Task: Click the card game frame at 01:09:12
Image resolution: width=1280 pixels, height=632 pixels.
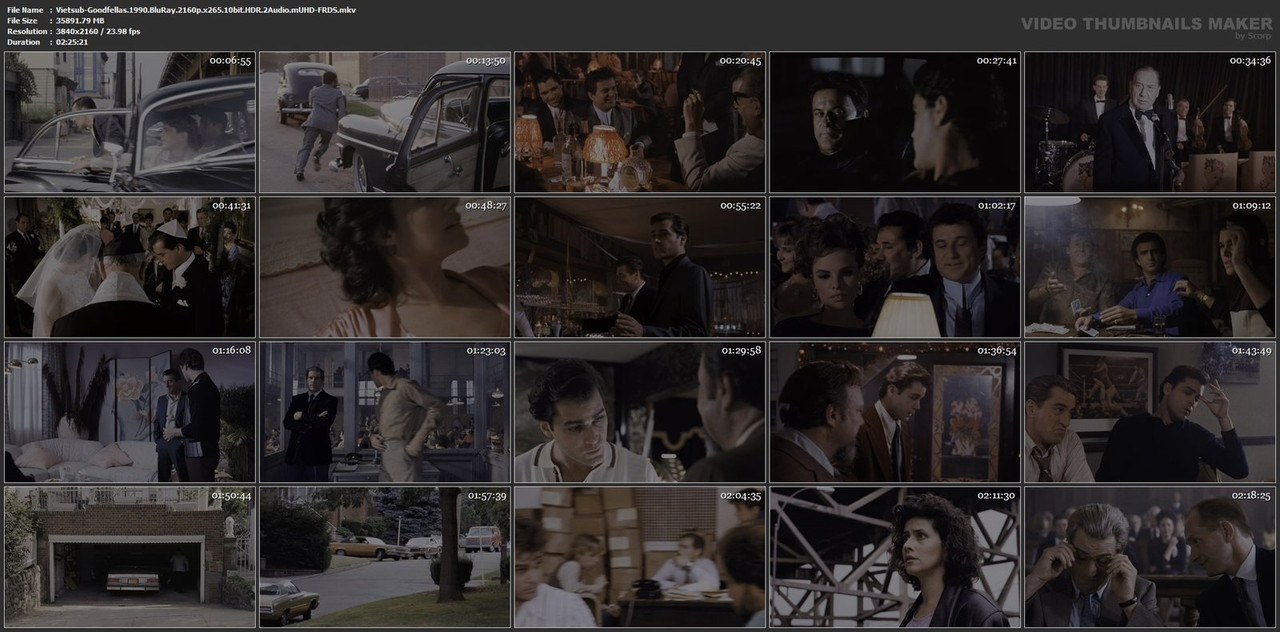Action: (1150, 267)
